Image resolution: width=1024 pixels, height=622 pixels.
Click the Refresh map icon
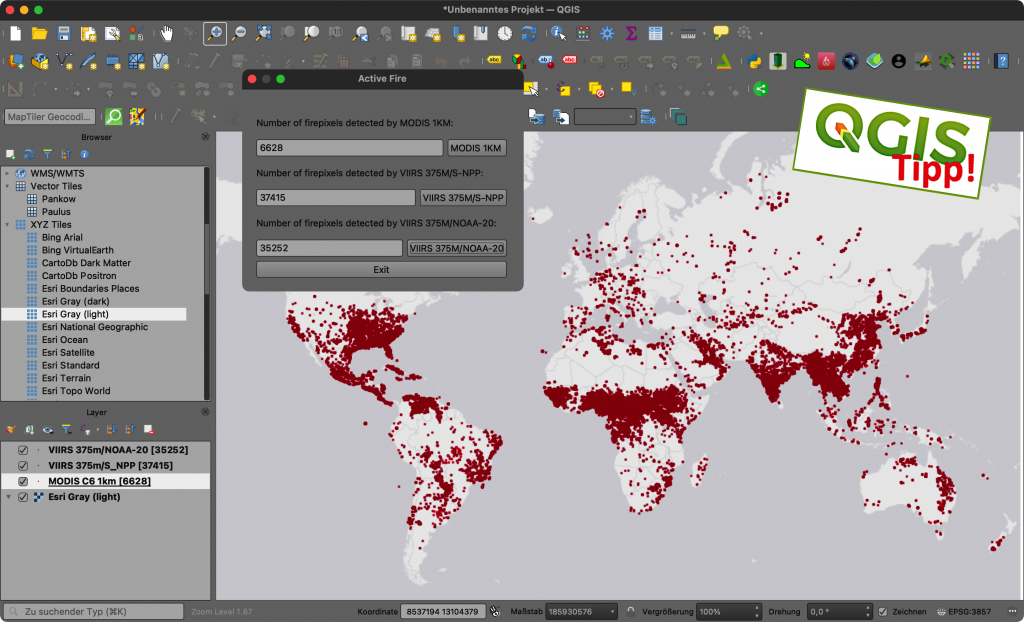(528, 33)
